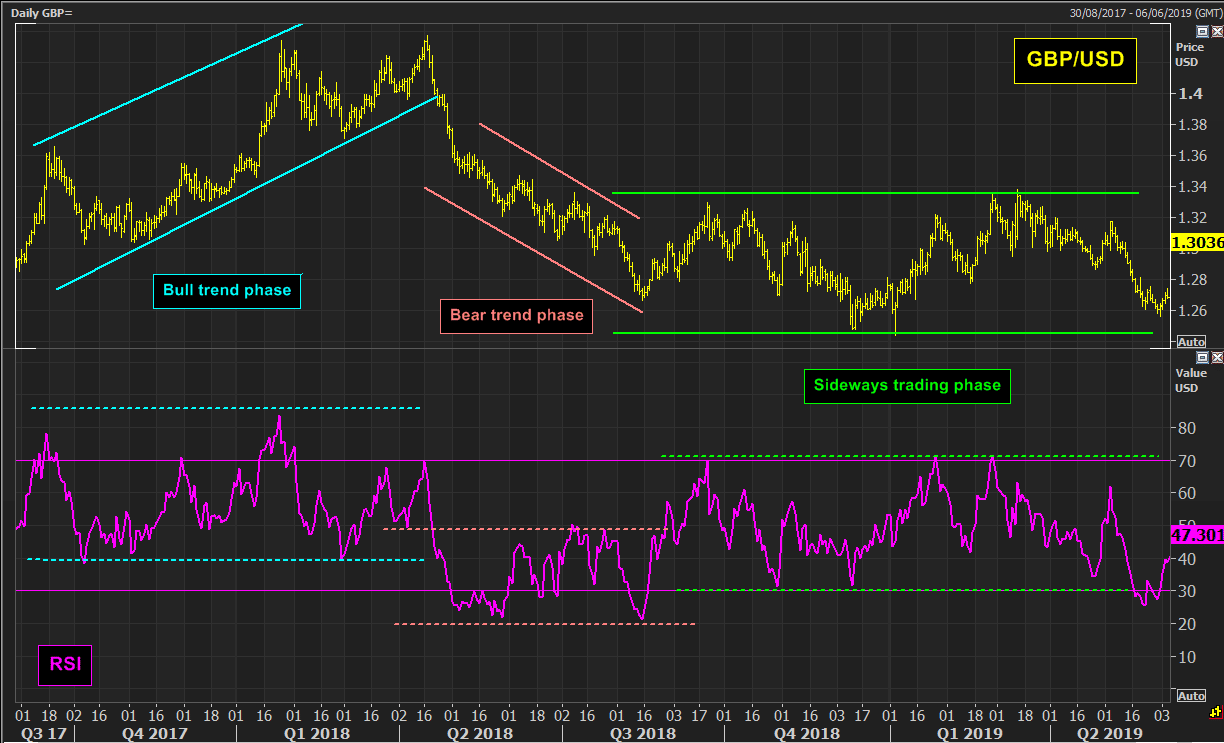The image size is (1224, 743).
Task: Click the Price USD axis heading
Action: [x=1188, y=54]
